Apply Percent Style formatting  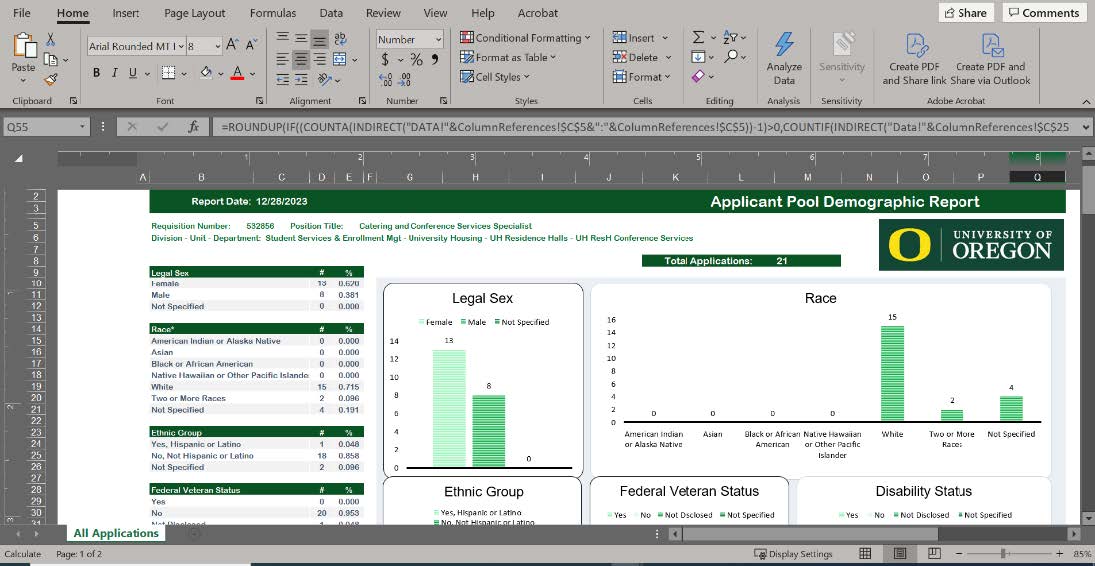click(416, 59)
